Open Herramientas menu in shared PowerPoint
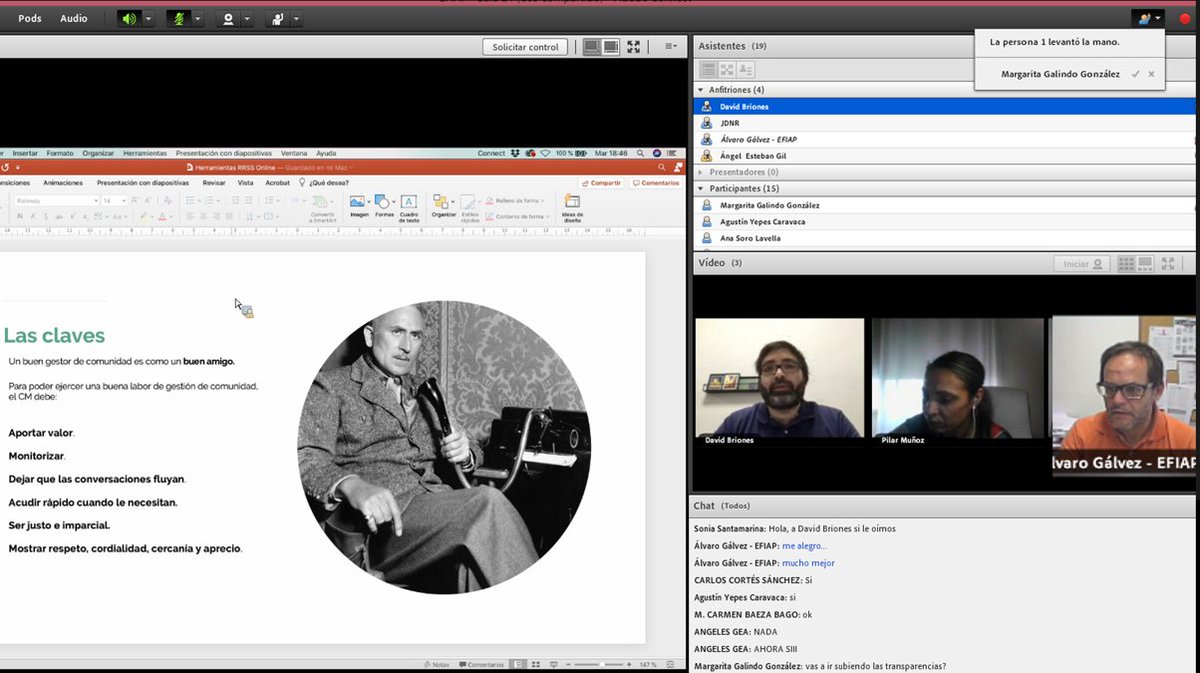The image size is (1200, 673). [x=145, y=153]
